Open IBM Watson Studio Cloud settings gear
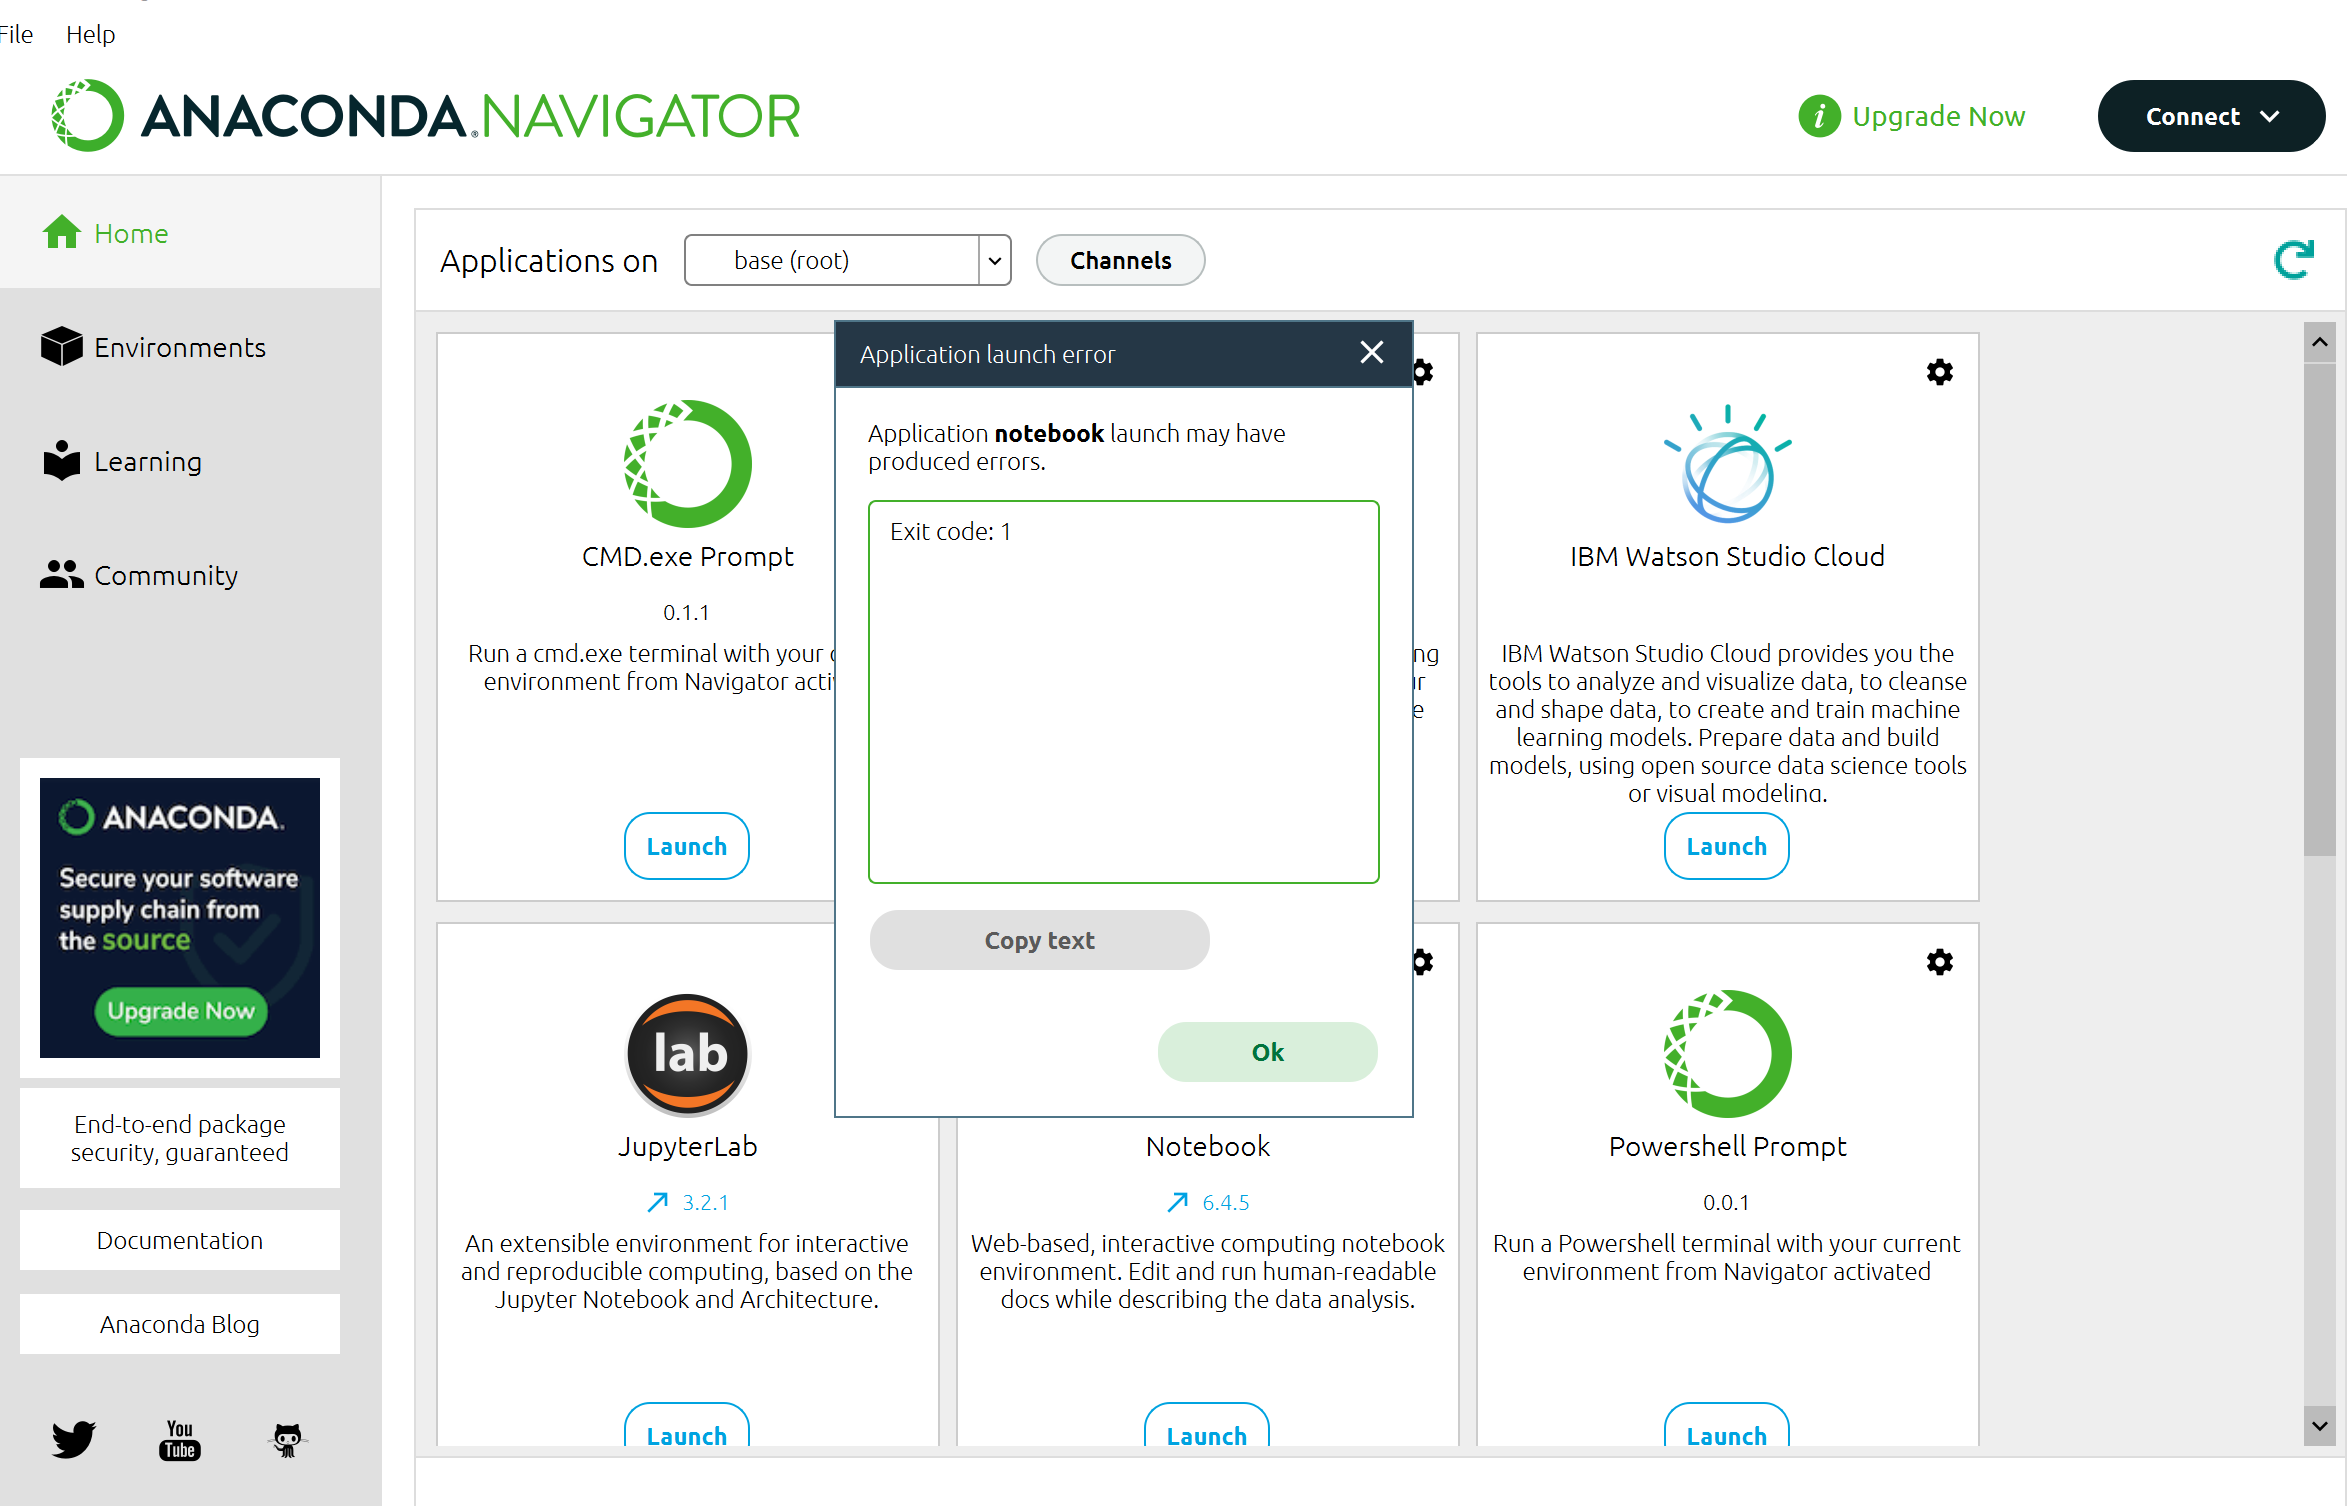Image resolution: width=2347 pixels, height=1506 pixels. pos(1939,372)
